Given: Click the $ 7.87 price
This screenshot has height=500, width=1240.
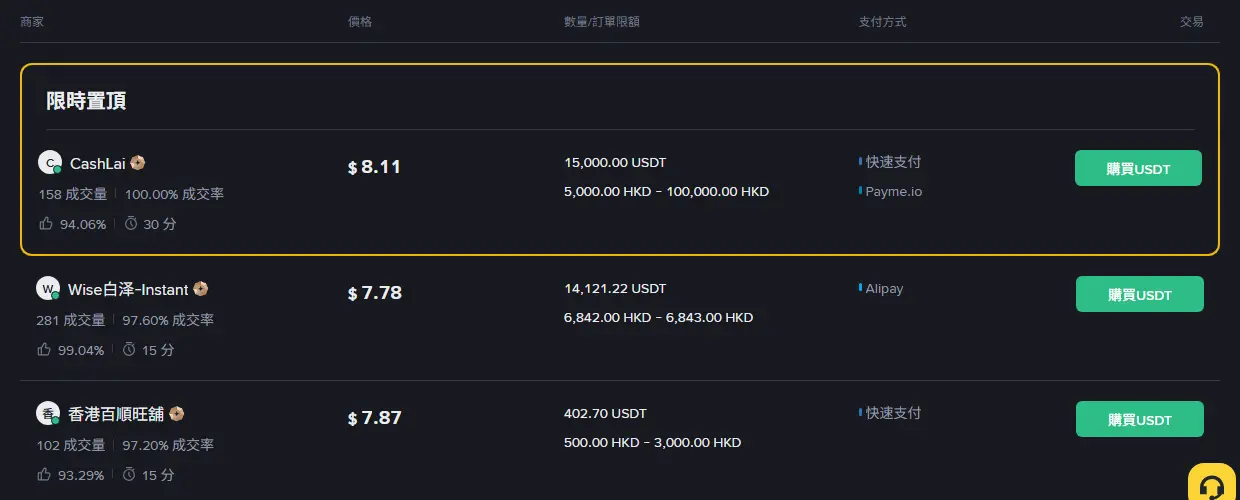Looking at the screenshot, I should point(375,418).
